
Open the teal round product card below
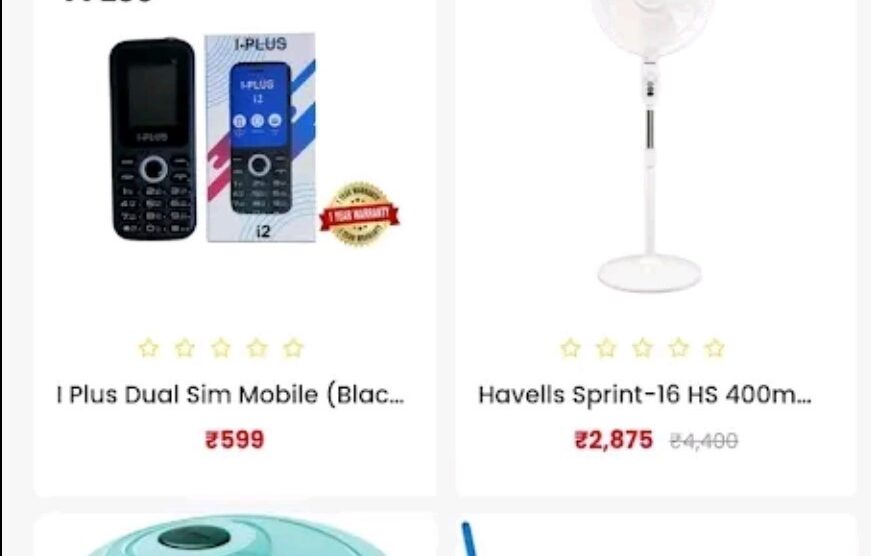pos(235,534)
